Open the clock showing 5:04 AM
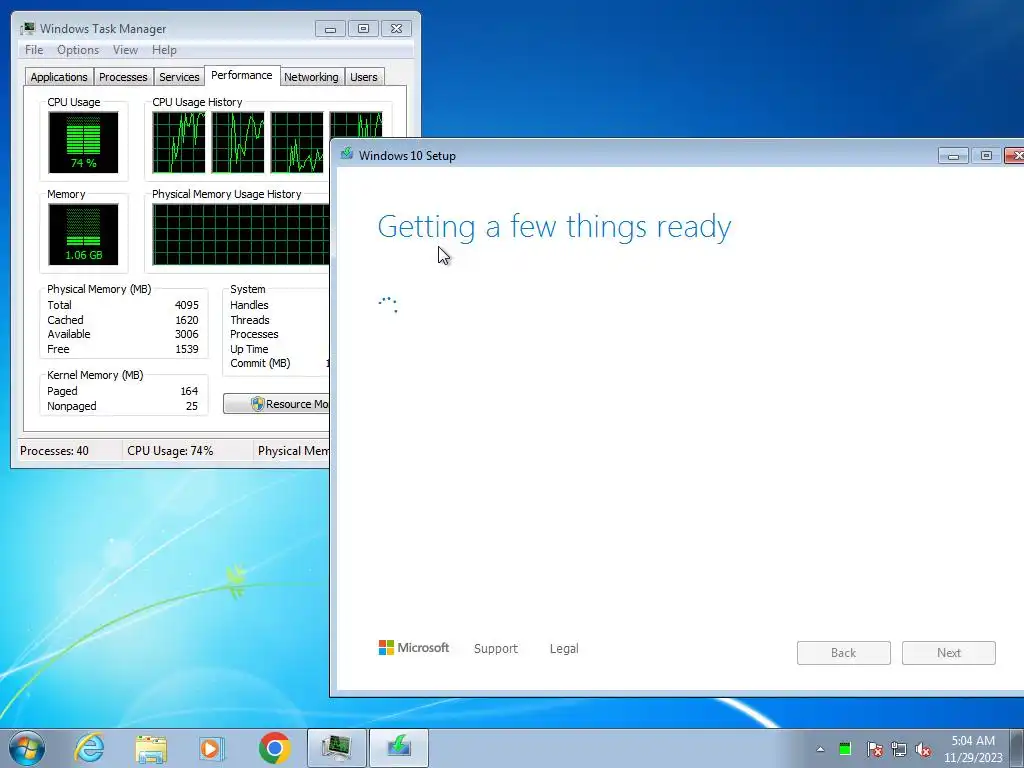 [x=973, y=741]
